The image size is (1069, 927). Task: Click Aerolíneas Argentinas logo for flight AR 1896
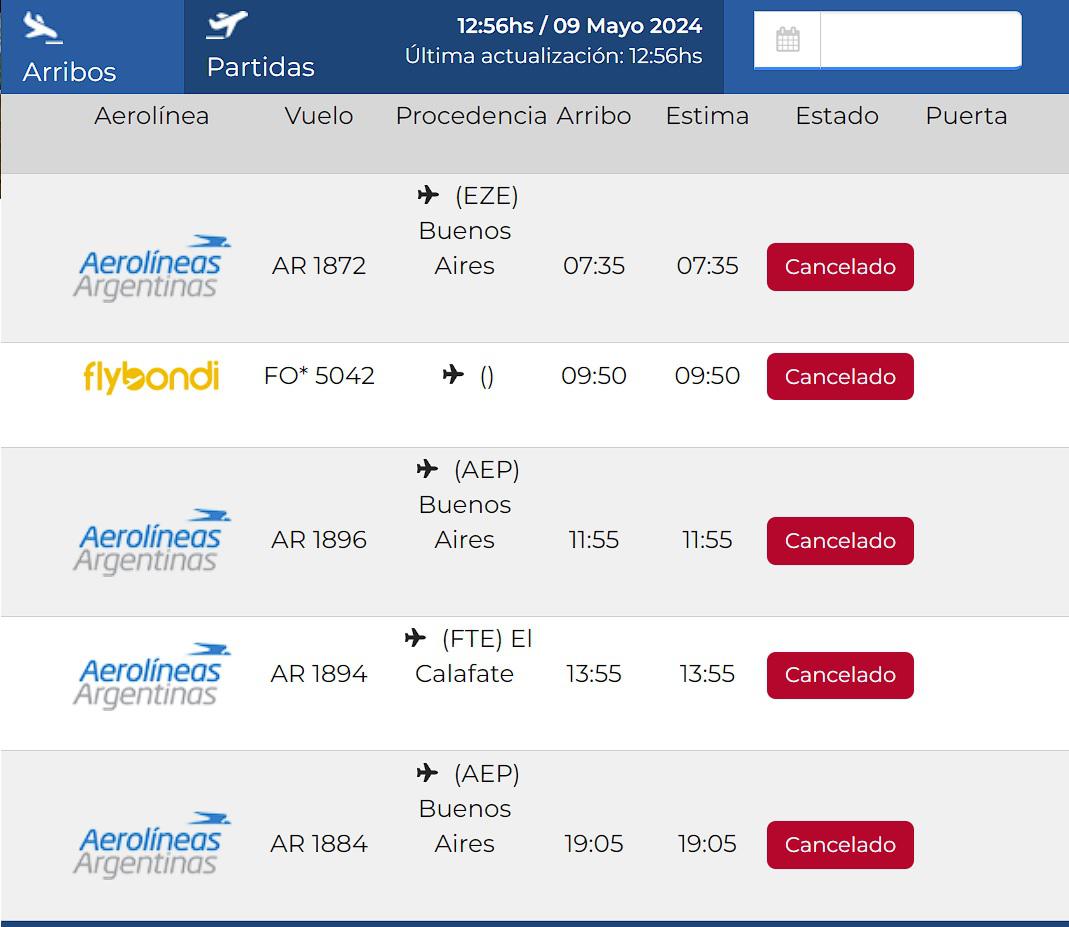click(x=151, y=541)
